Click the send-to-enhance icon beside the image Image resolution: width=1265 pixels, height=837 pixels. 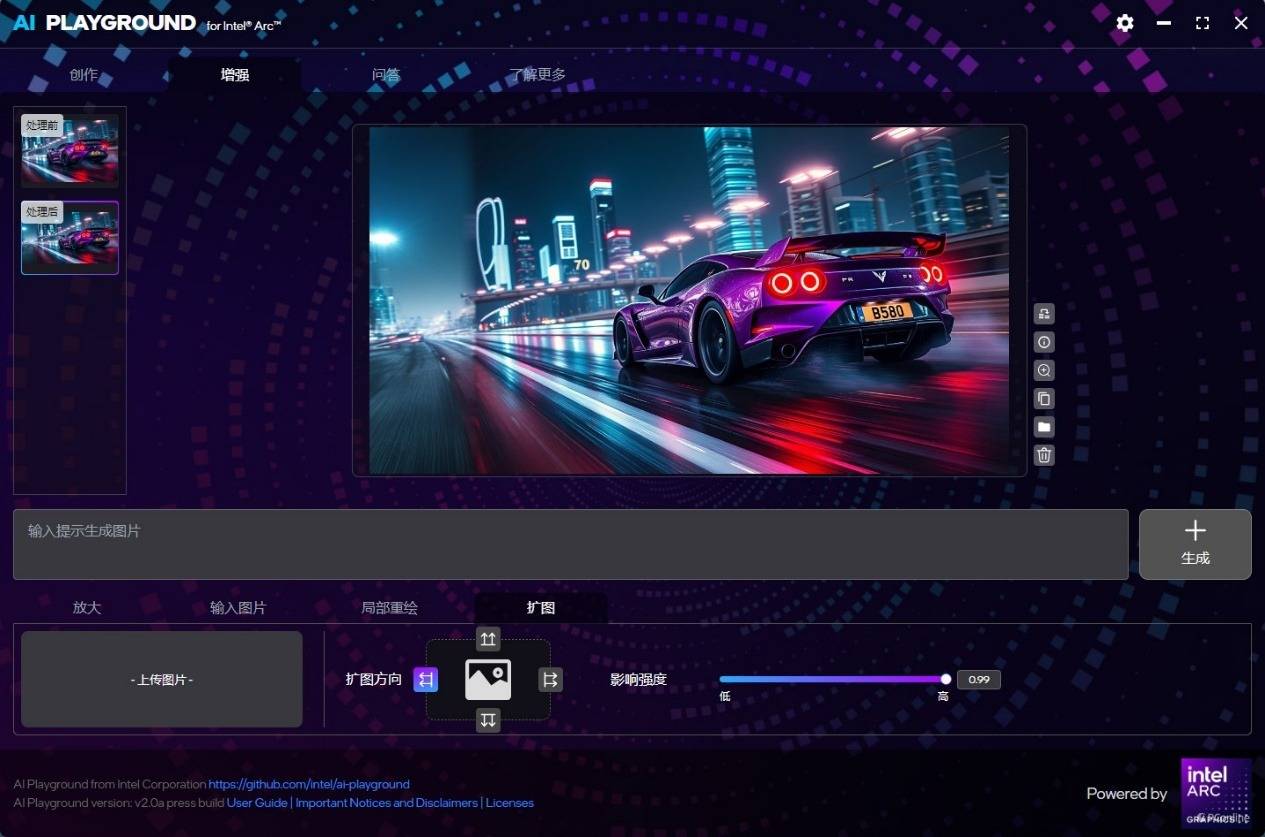pyautogui.click(x=1044, y=314)
